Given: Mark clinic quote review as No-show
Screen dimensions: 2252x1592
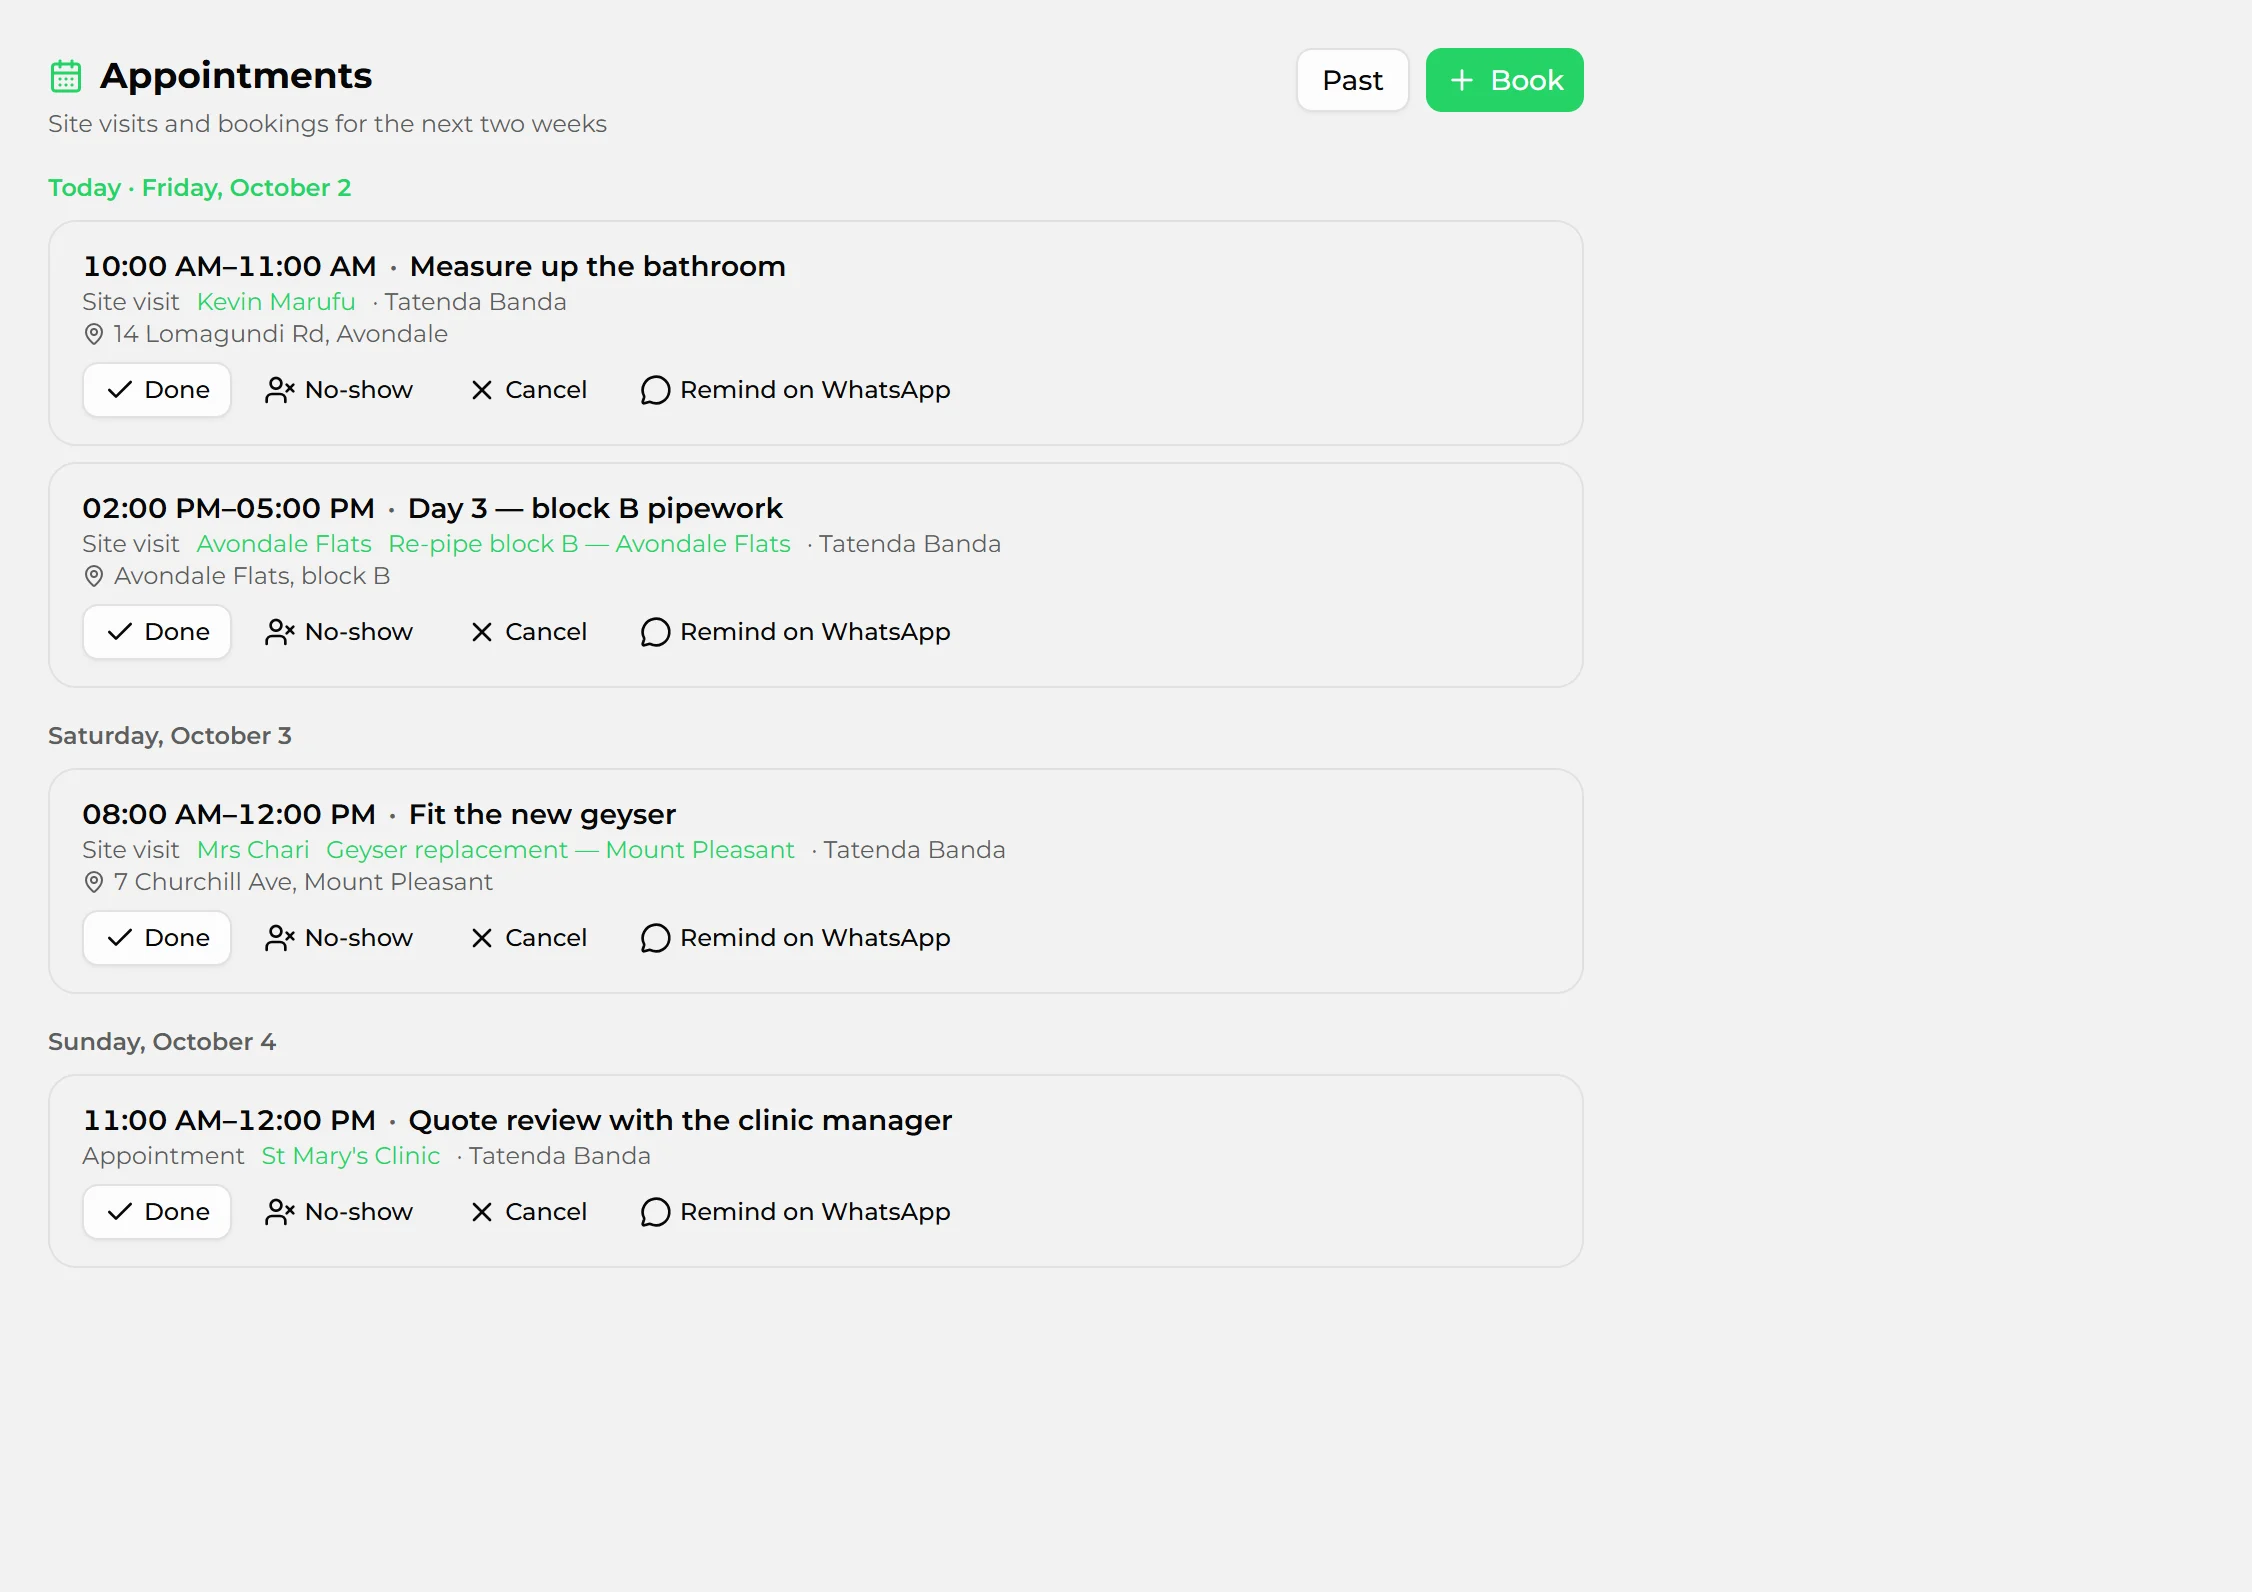Looking at the screenshot, I should (x=339, y=1212).
